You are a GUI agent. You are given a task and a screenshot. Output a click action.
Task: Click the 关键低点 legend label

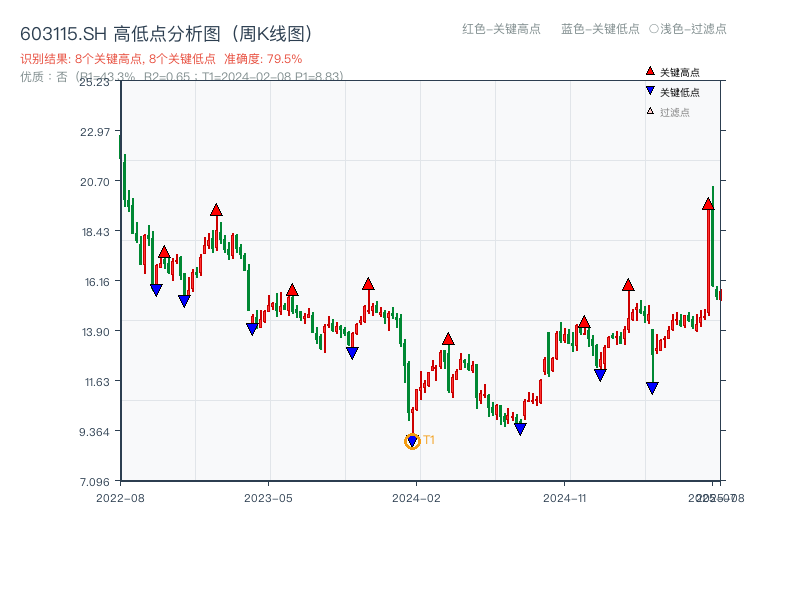coord(680,92)
